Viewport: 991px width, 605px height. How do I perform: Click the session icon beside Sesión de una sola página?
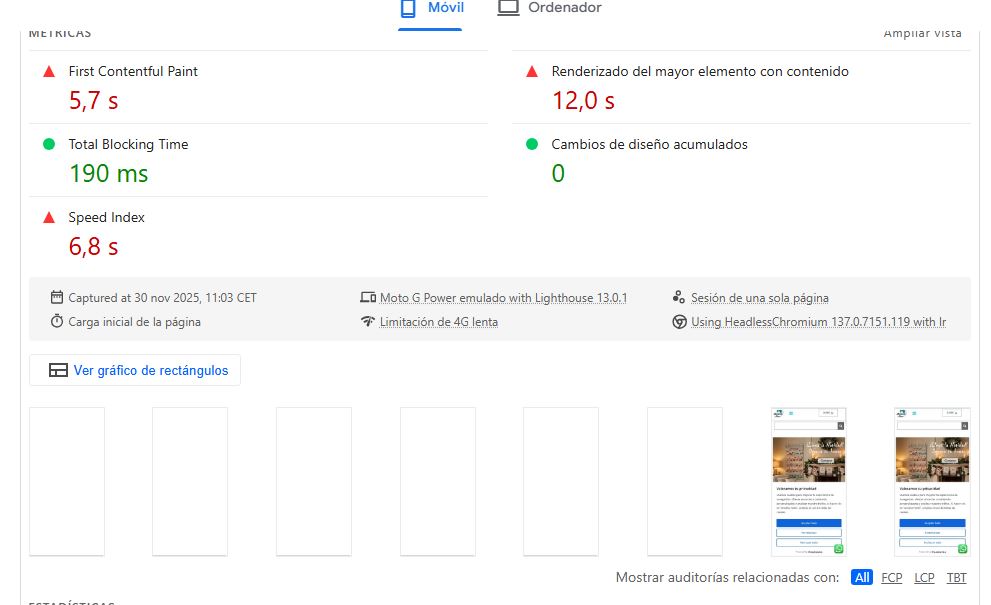click(x=679, y=298)
